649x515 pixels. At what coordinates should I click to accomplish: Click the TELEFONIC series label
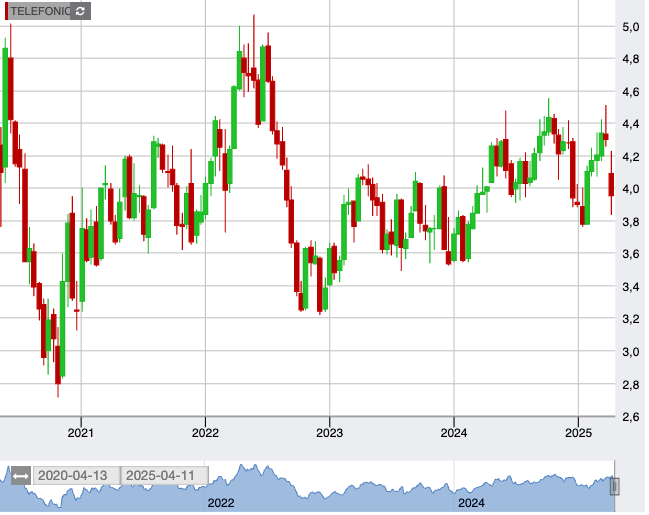point(40,11)
